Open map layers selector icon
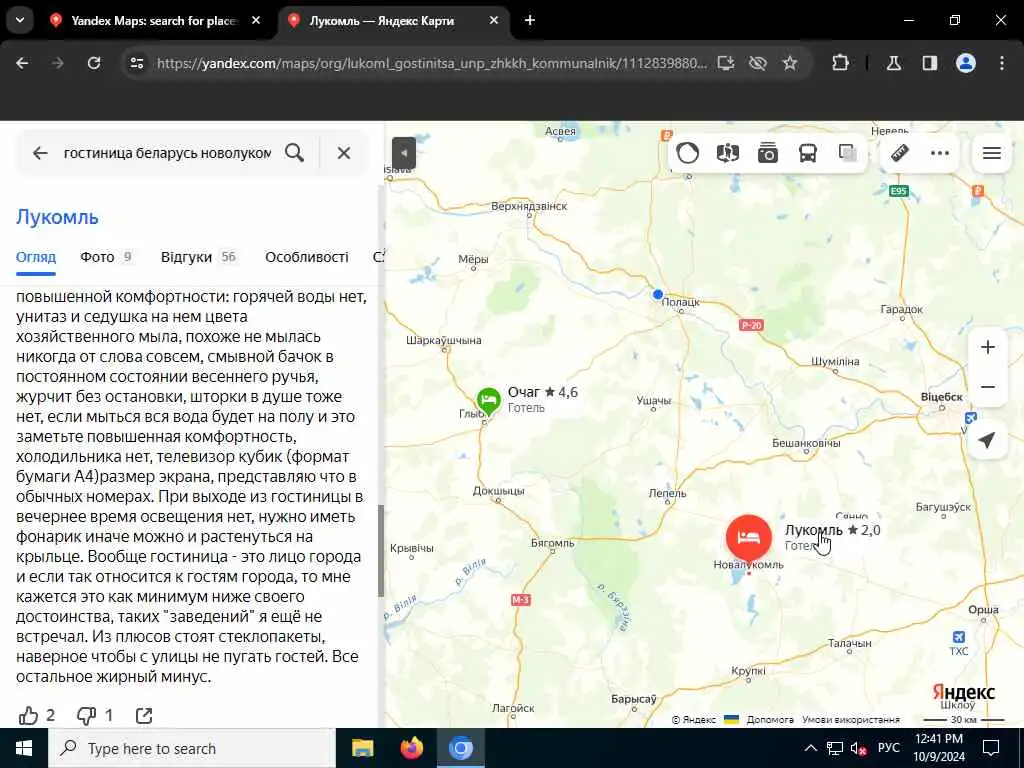The height and width of the screenshot is (768, 1024). tap(848, 153)
